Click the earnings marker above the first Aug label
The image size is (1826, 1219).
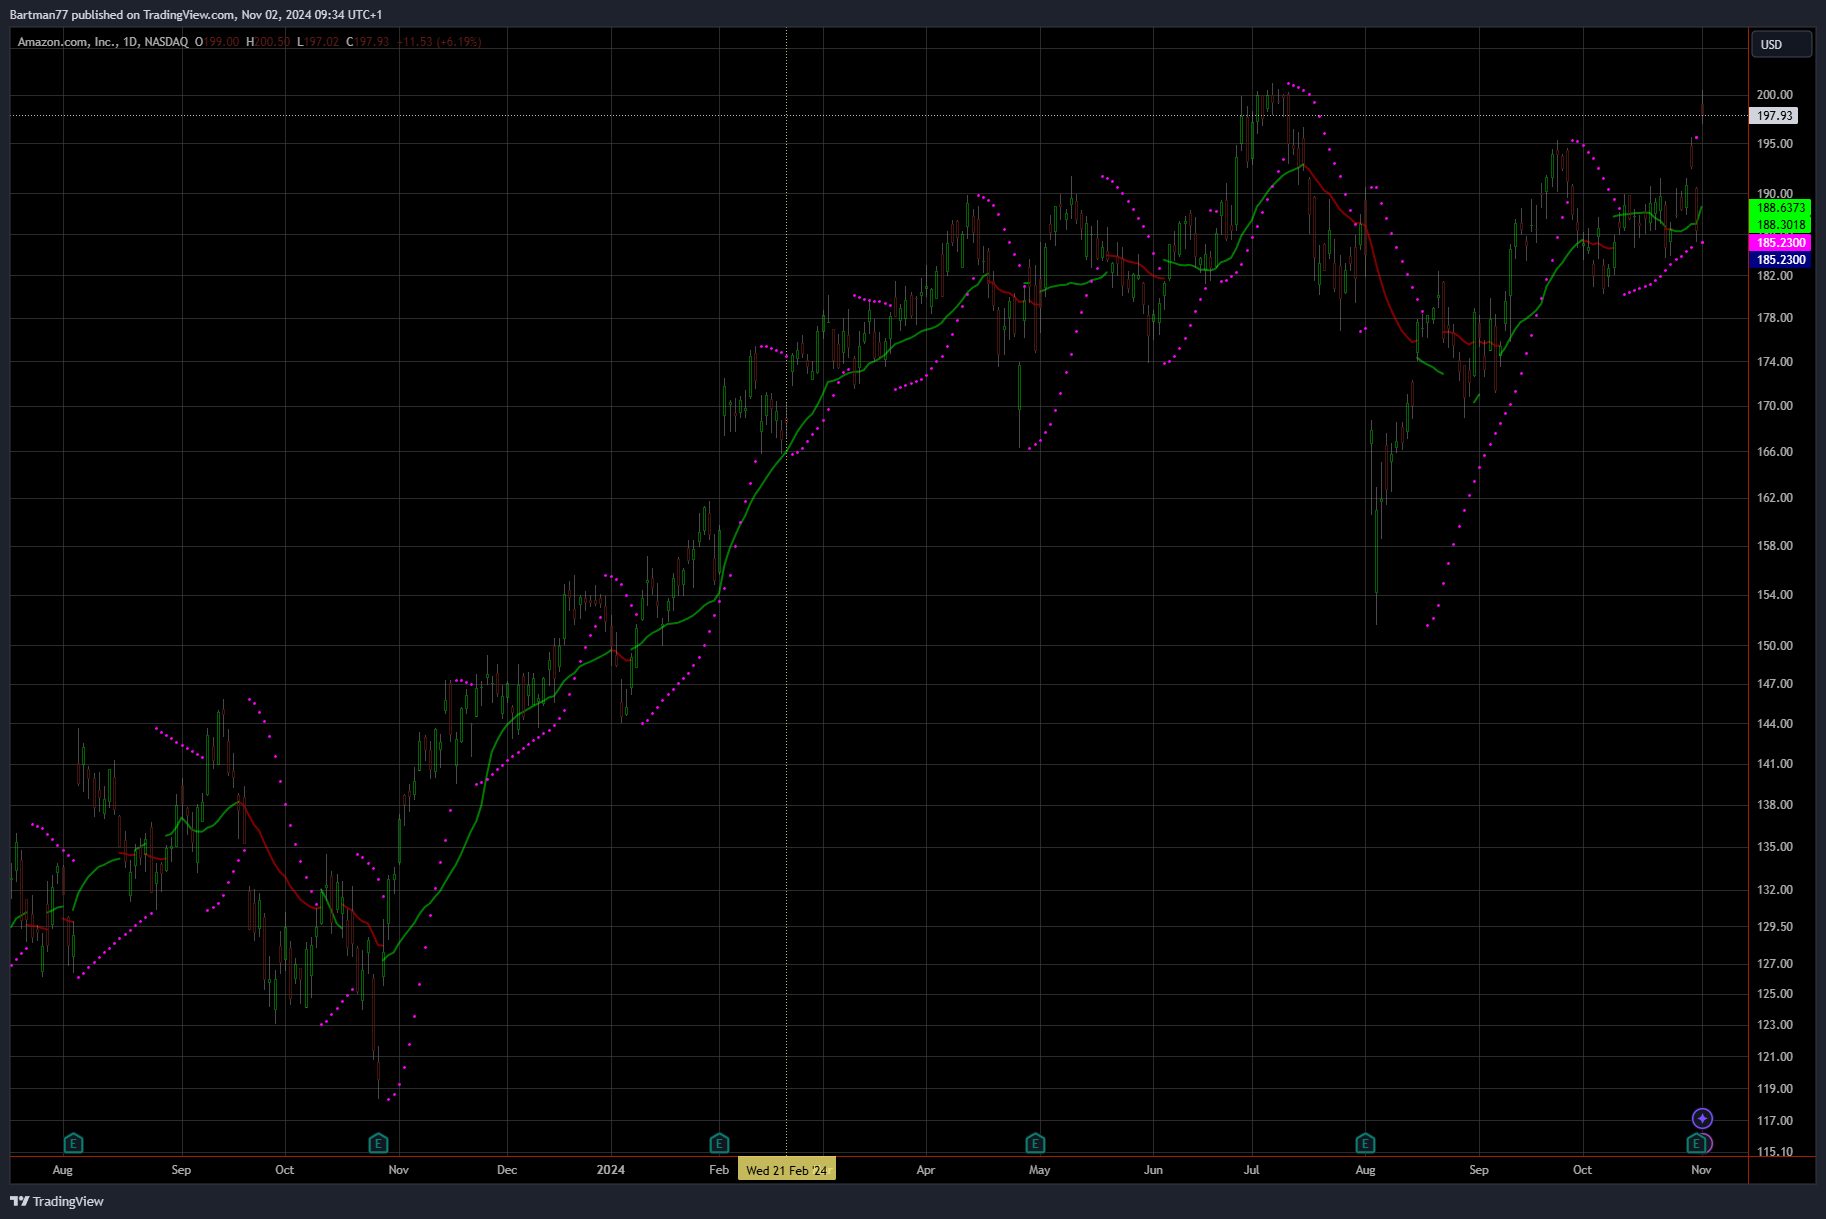[x=73, y=1143]
